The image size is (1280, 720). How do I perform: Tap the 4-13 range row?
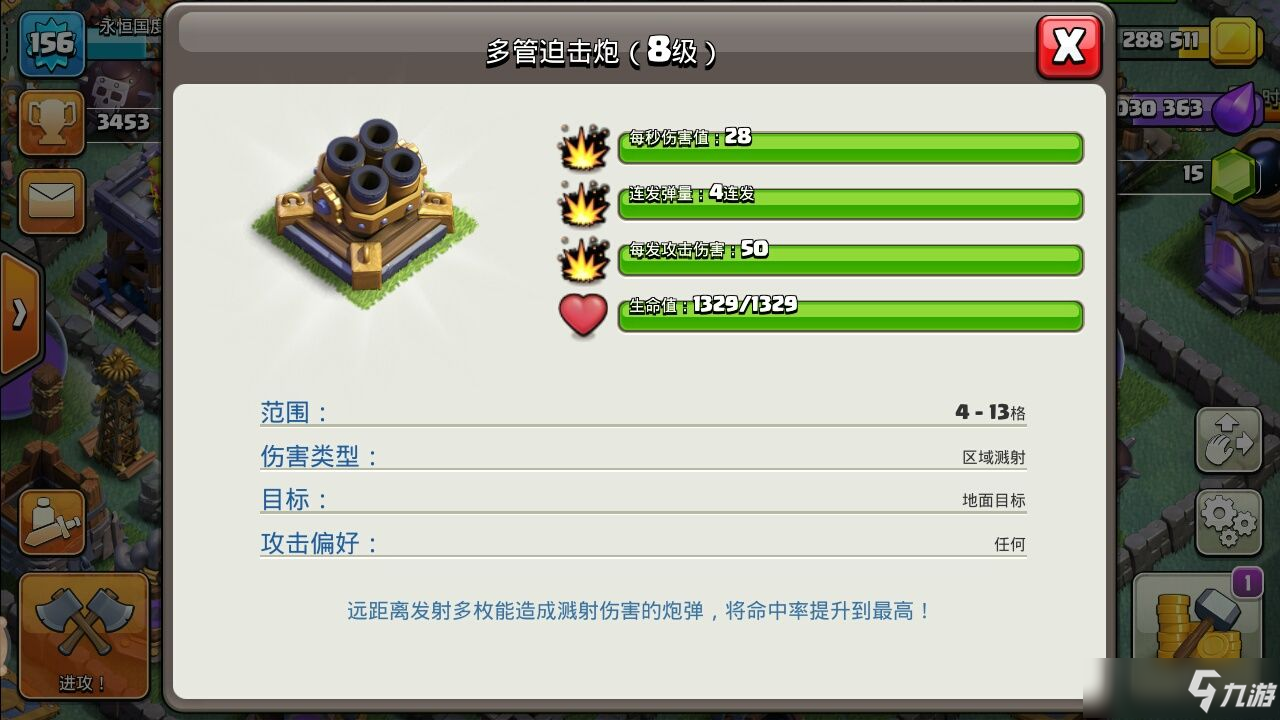pyautogui.click(x=643, y=412)
